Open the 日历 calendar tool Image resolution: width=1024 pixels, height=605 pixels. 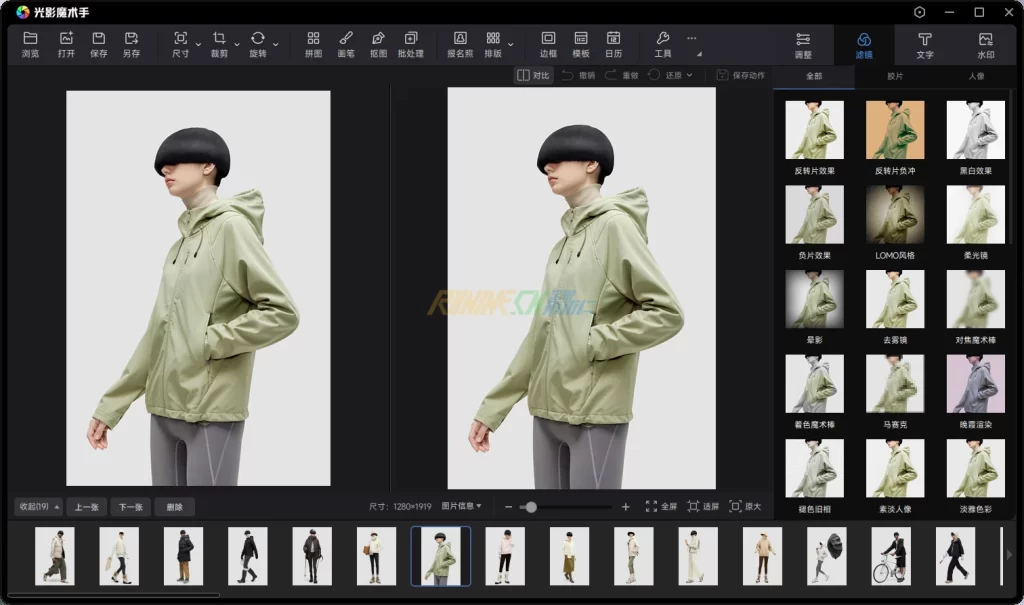click(x=613, y=44)
